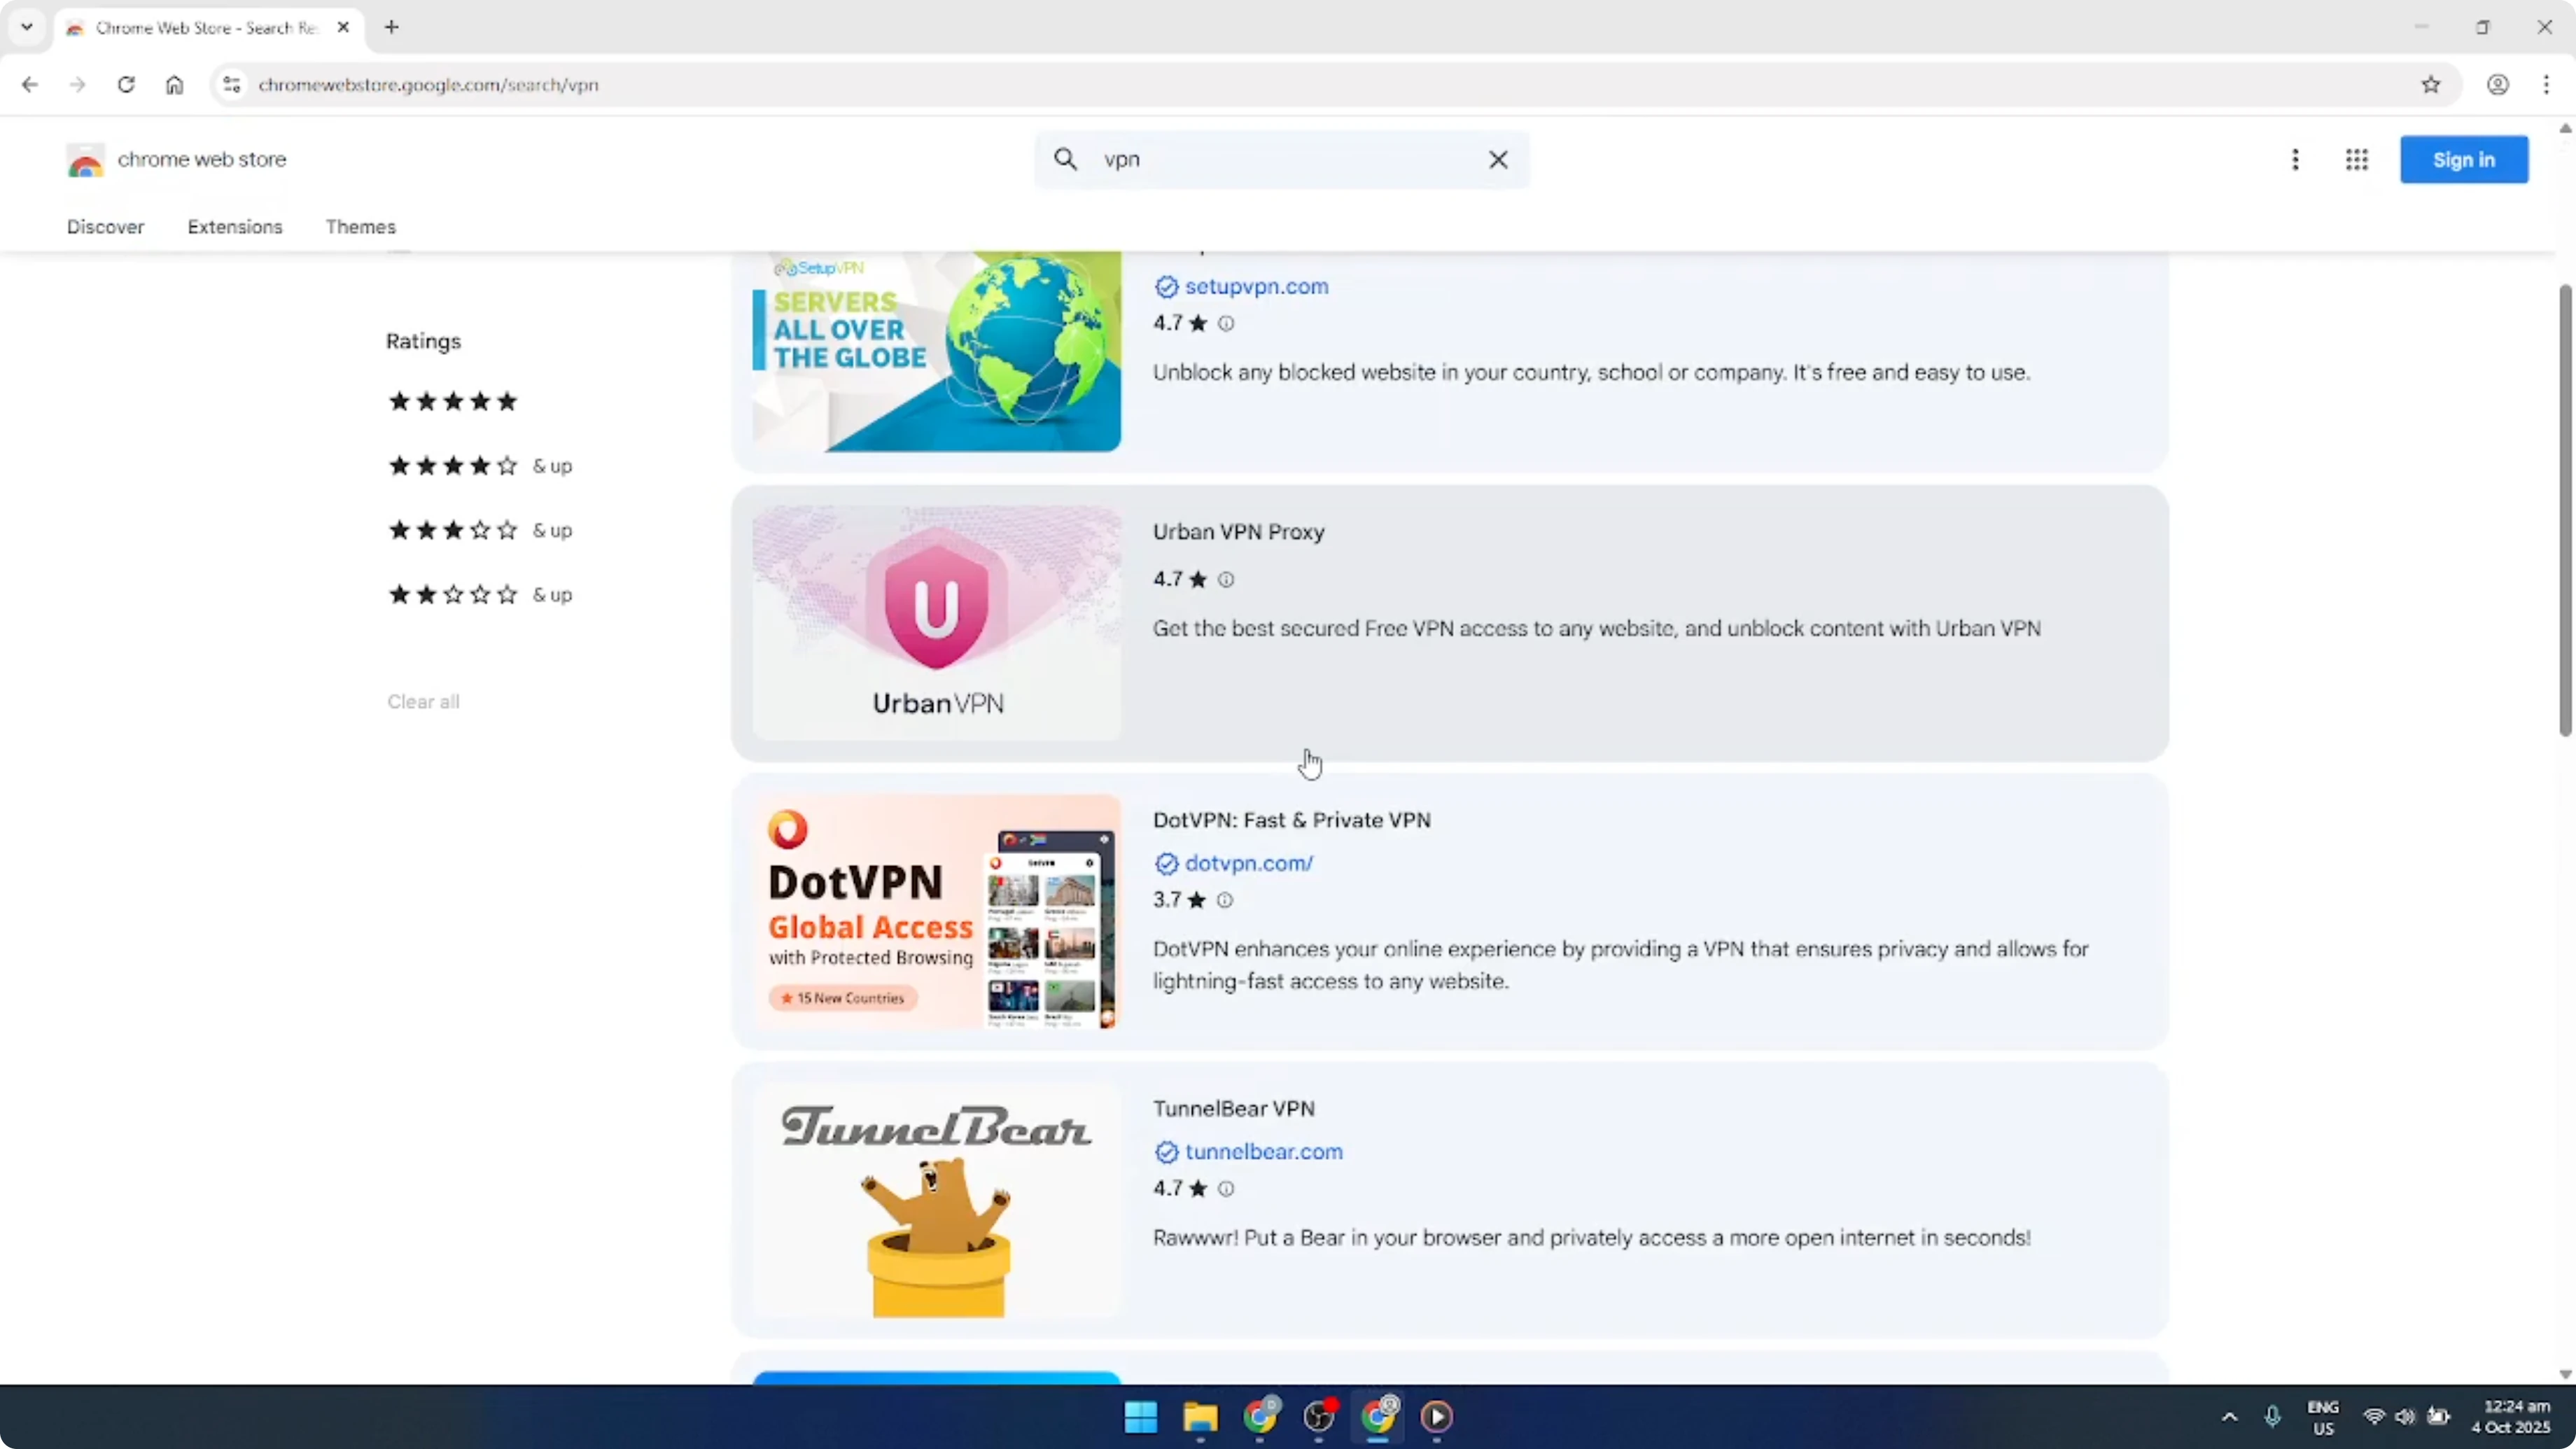Click the 4.7 rating of Urban VPN Proxy
The height and width of the screenshot is (1449, 2576).
click(x=1168, y=579)
